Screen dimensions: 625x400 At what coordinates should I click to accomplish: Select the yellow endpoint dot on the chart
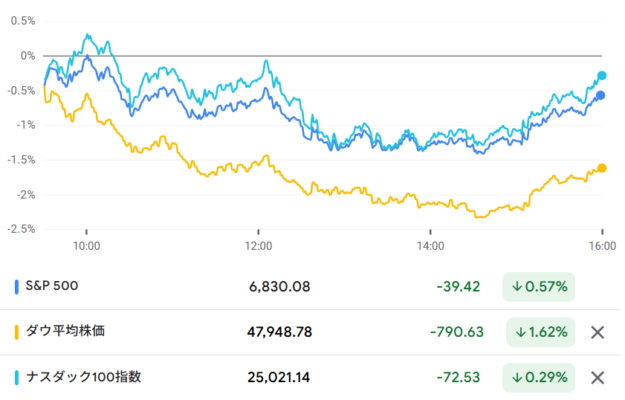click(x=602, y=168)
